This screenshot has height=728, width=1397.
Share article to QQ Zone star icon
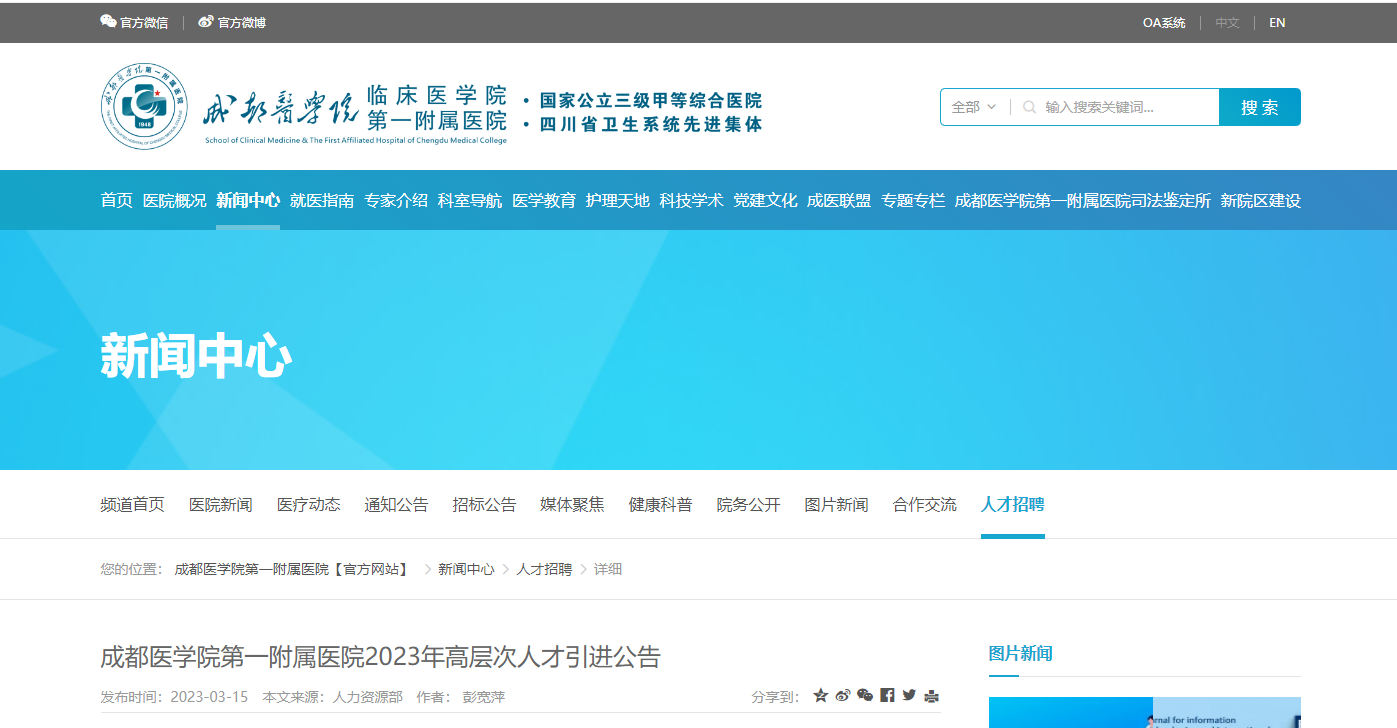coord(820,696)
